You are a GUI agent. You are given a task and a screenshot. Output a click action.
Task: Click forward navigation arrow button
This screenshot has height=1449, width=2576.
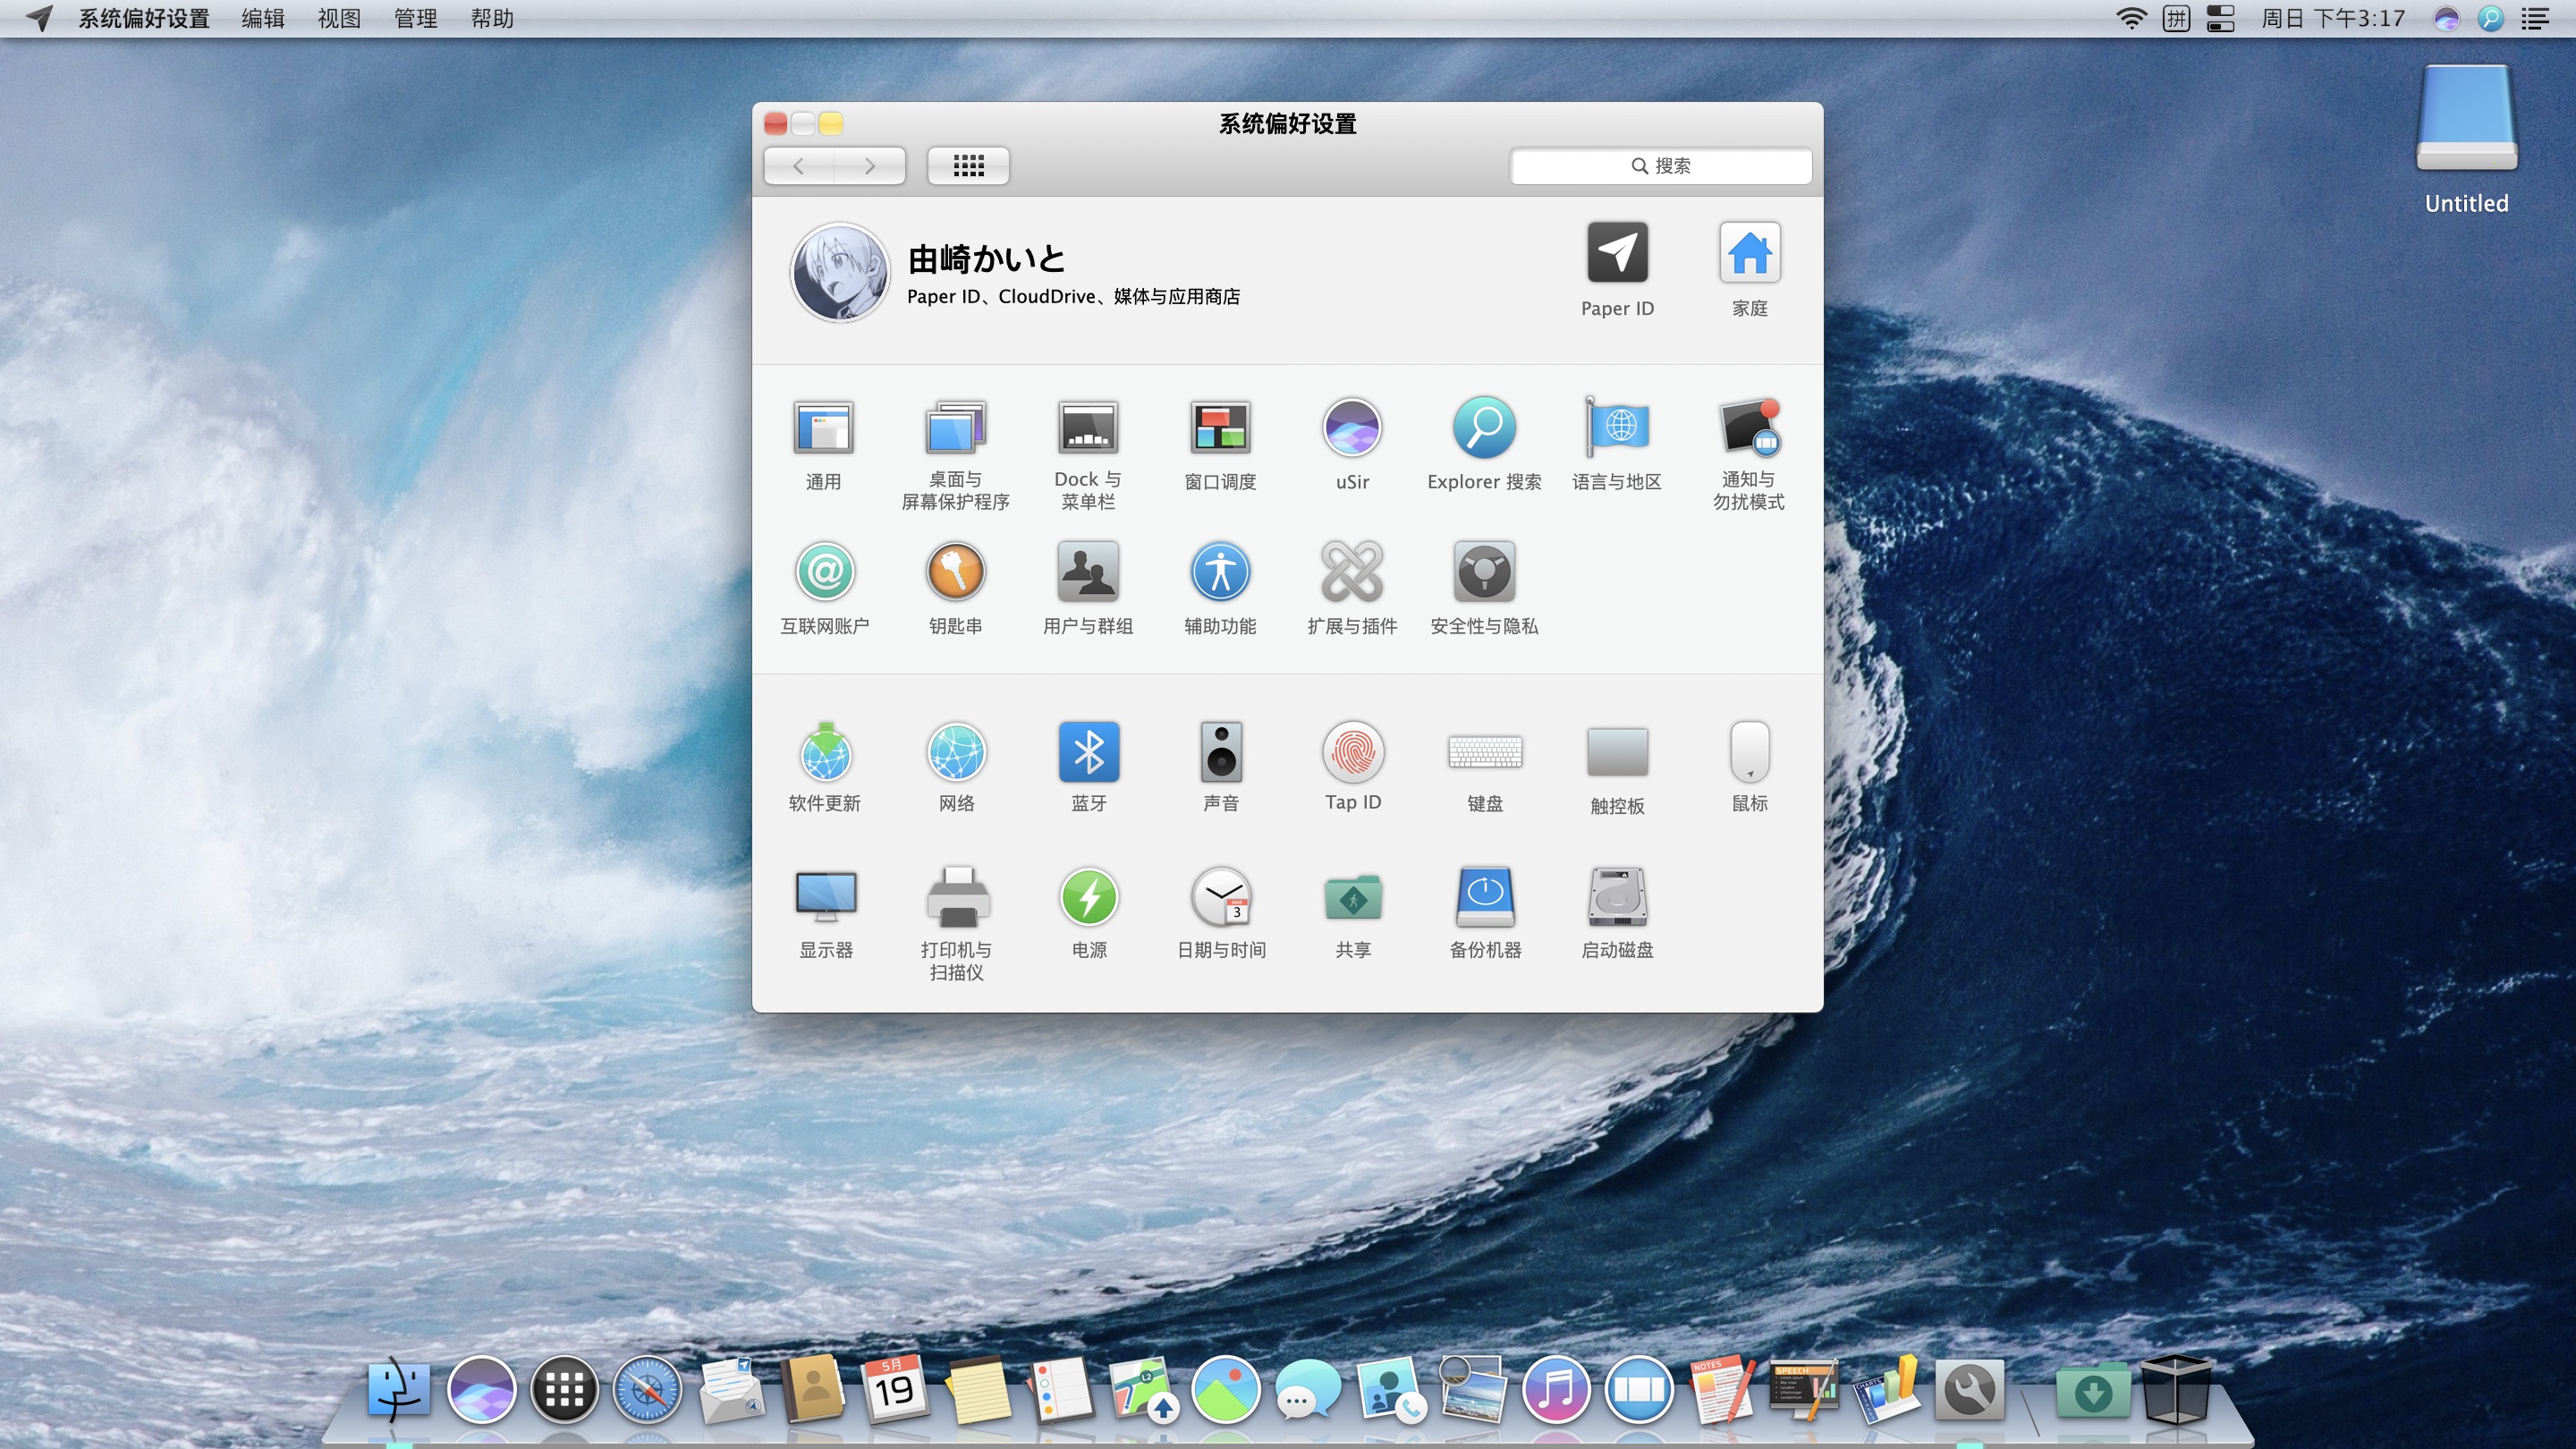pos(869,165)
